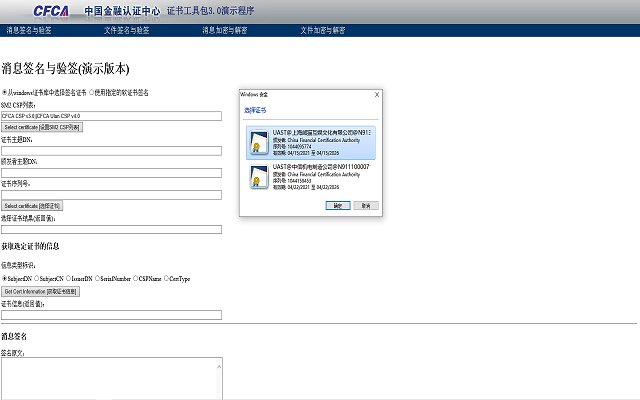Viewport: 640px width, 400px height.
Task: Cancel the certificate dialog with 取消
Action: click(x=366, y=206)
